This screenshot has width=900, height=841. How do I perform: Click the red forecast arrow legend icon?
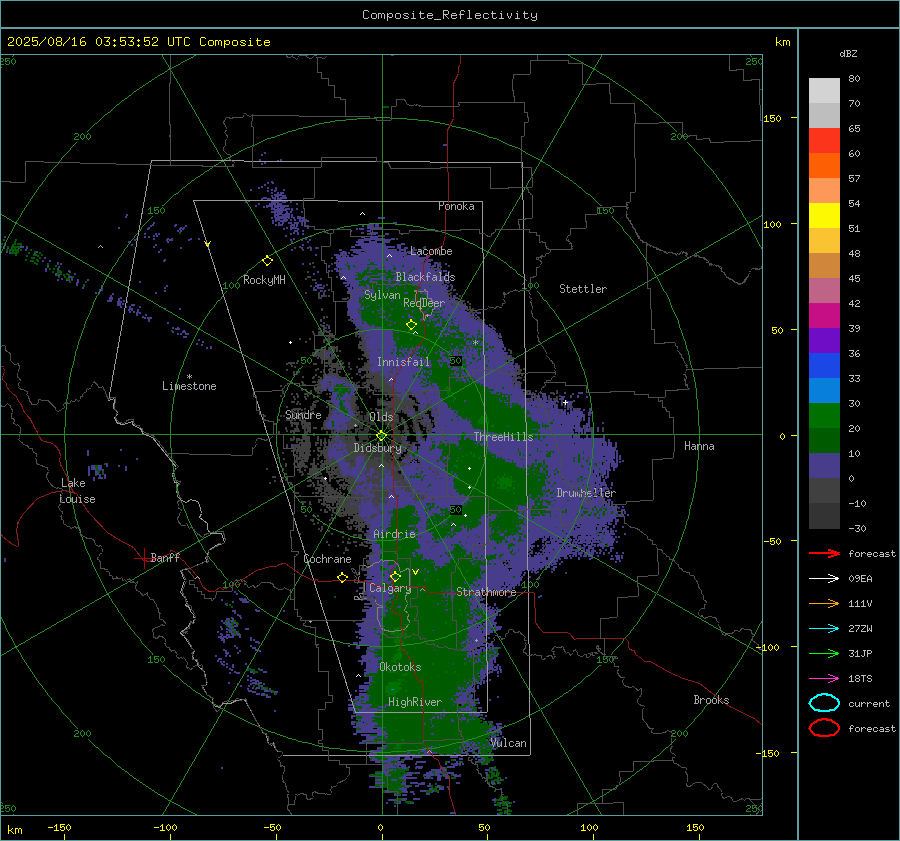pos(824,553)
